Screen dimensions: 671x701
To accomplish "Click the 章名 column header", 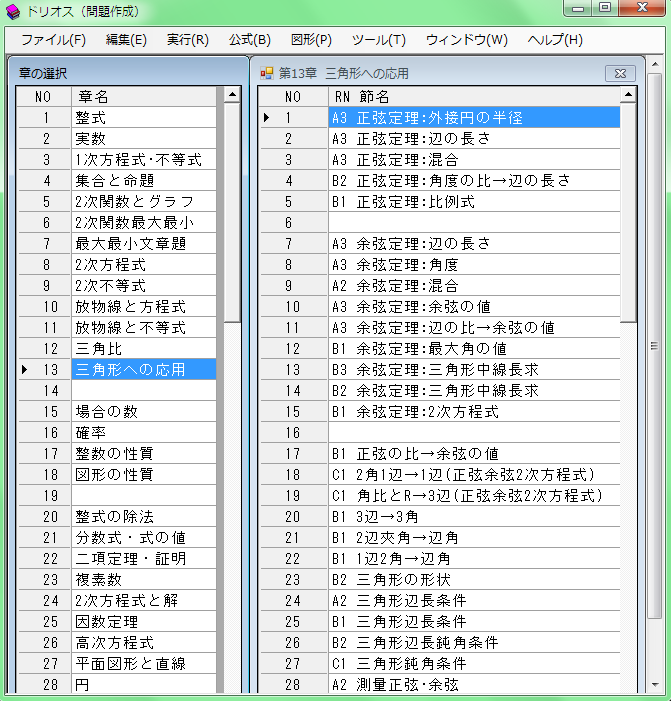I will click(143, 97).
